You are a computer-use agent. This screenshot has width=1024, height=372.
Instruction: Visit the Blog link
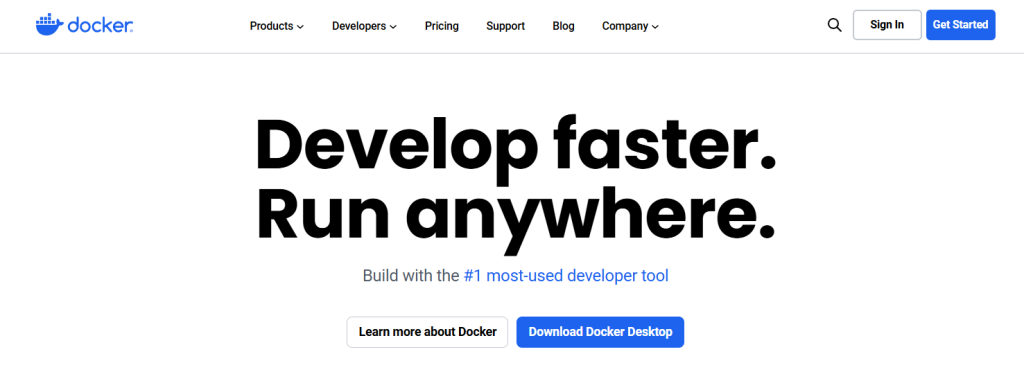click(564, 26)
